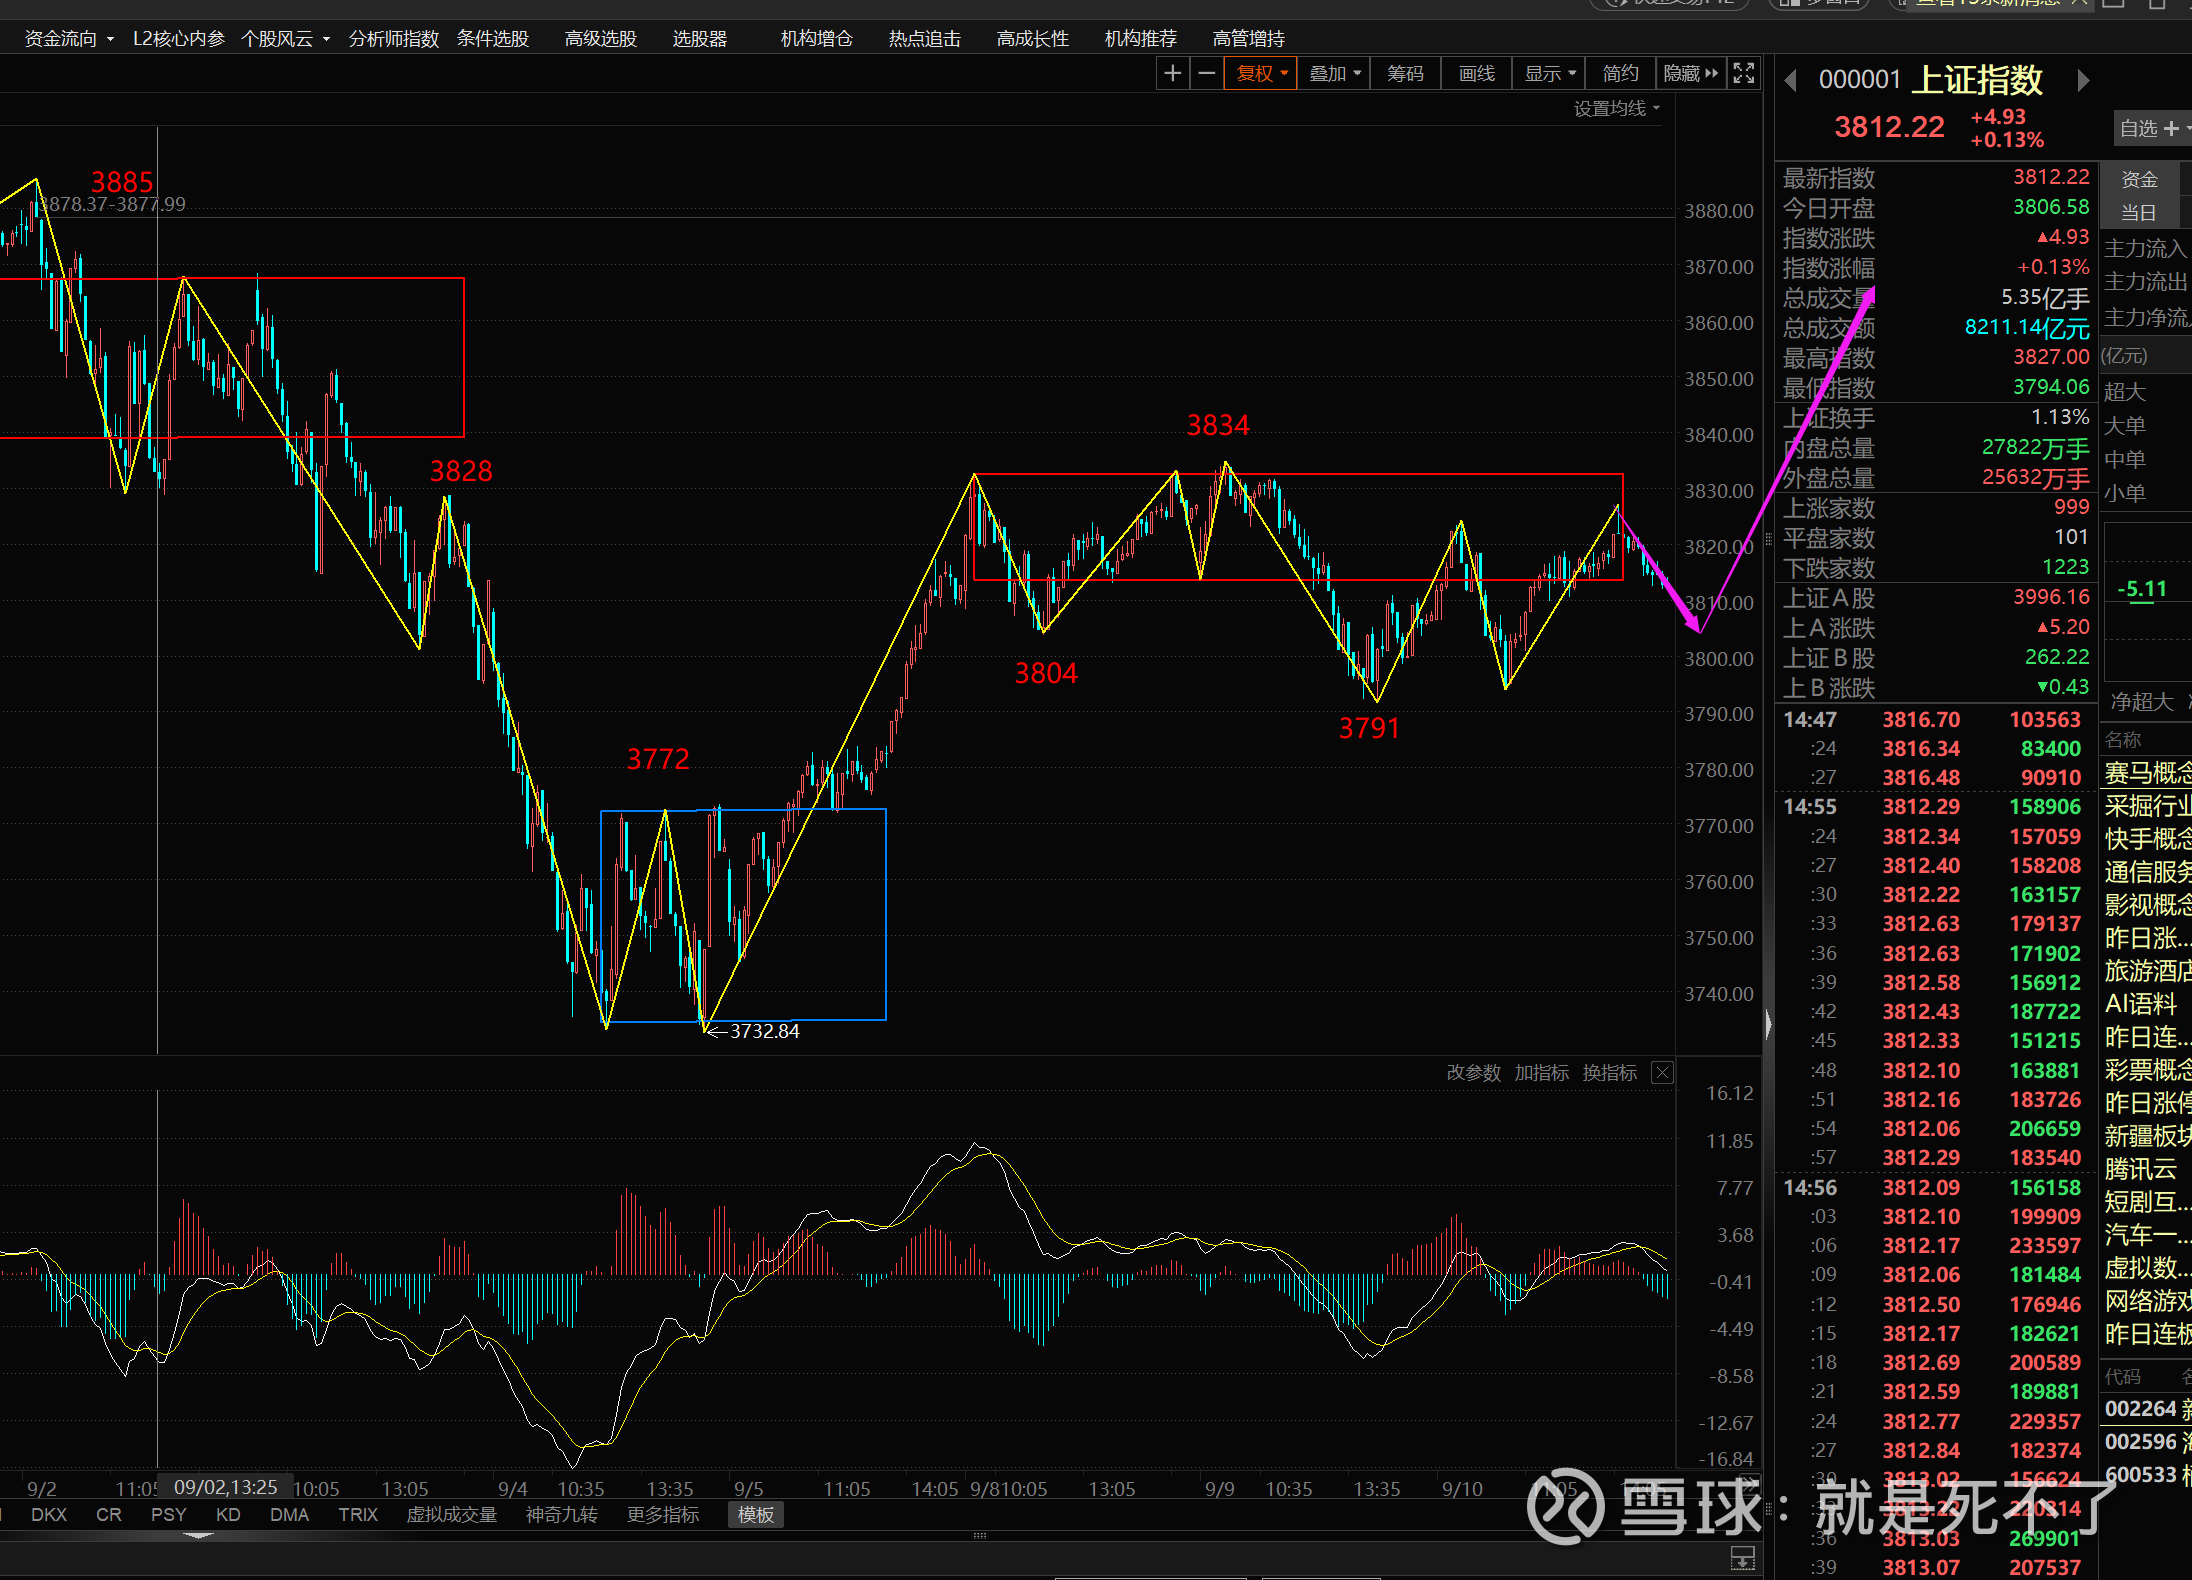2192x1580 pixels.
Task: Hide side panel with 隐藏 button
Action: coord(1690,73)
